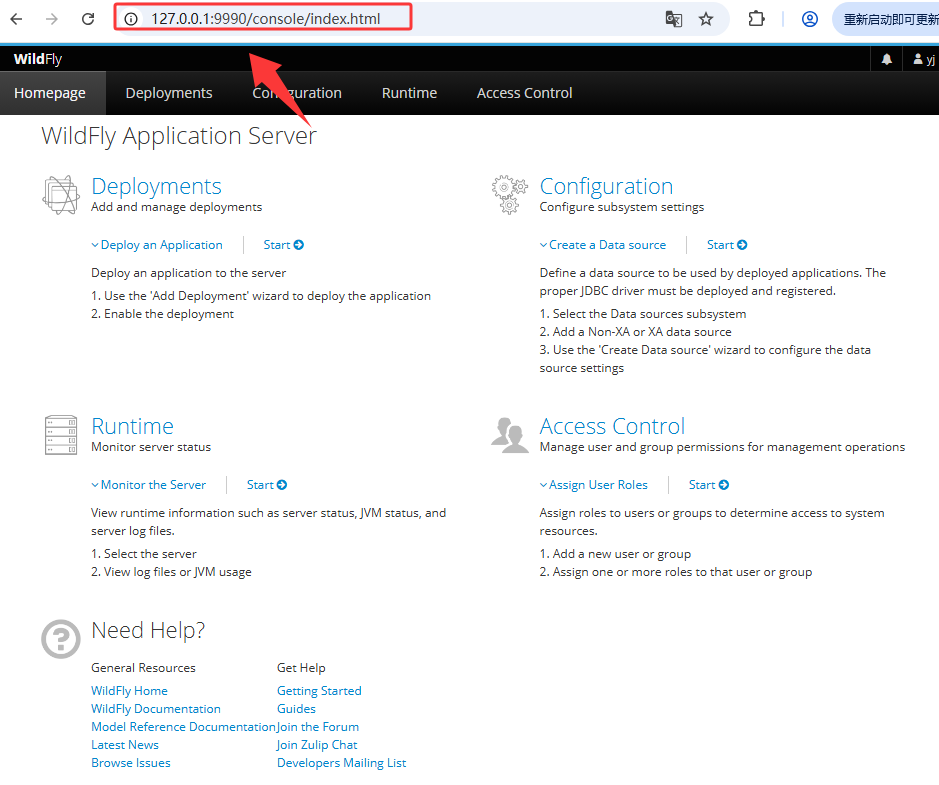Click the Need Help? heading
Image resolution: width=939 pixels, height=785 pixels.
(148, 631)
